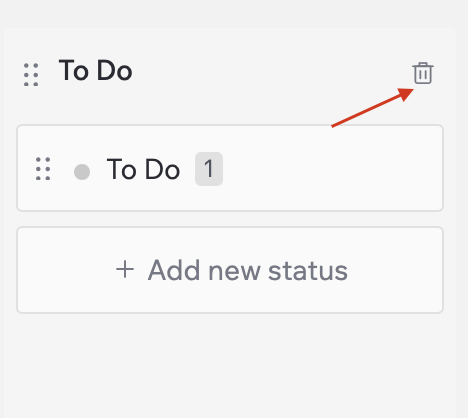Image resolution: width=468 pixels, height=418 pixels.
Task: Select the To Do status card
Action: [230, 168]
